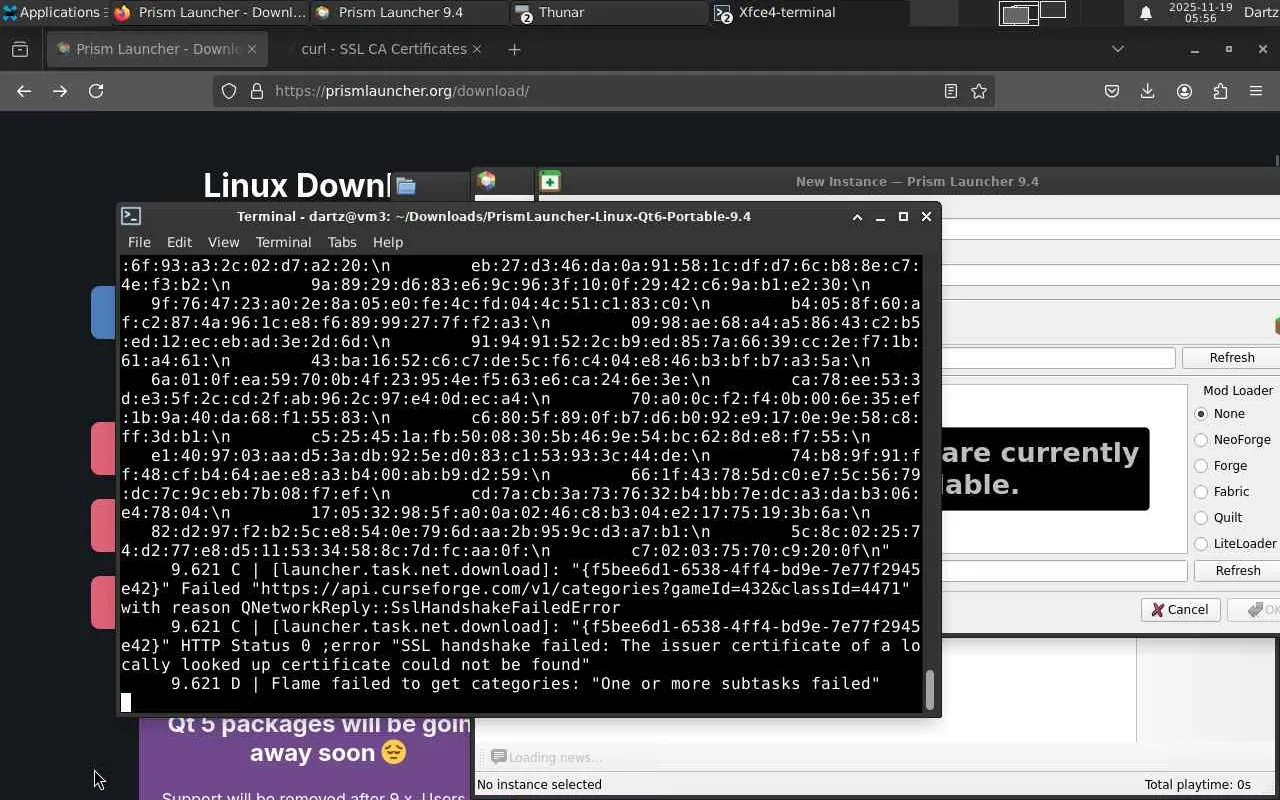This screenshot has width=1280, height=800.
Task: Click the 'No instance selected' status text
Action: click(x=539, y=785)
